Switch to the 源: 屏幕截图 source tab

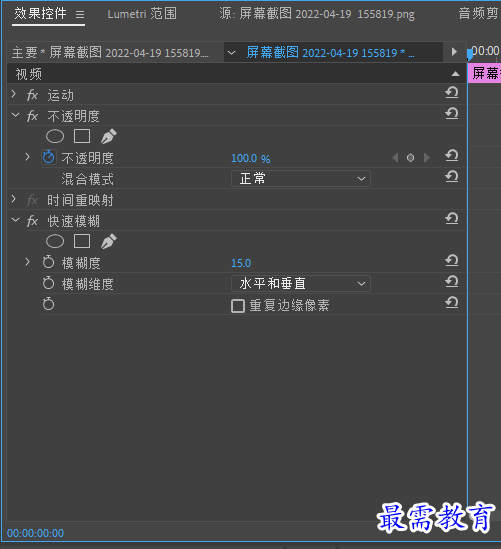pos(317,14)
